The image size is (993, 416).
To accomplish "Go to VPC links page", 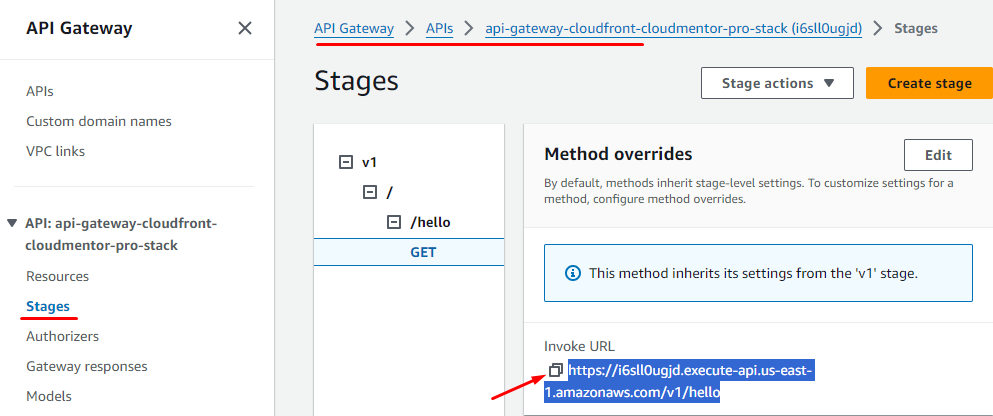I will (x=55, y=151).
